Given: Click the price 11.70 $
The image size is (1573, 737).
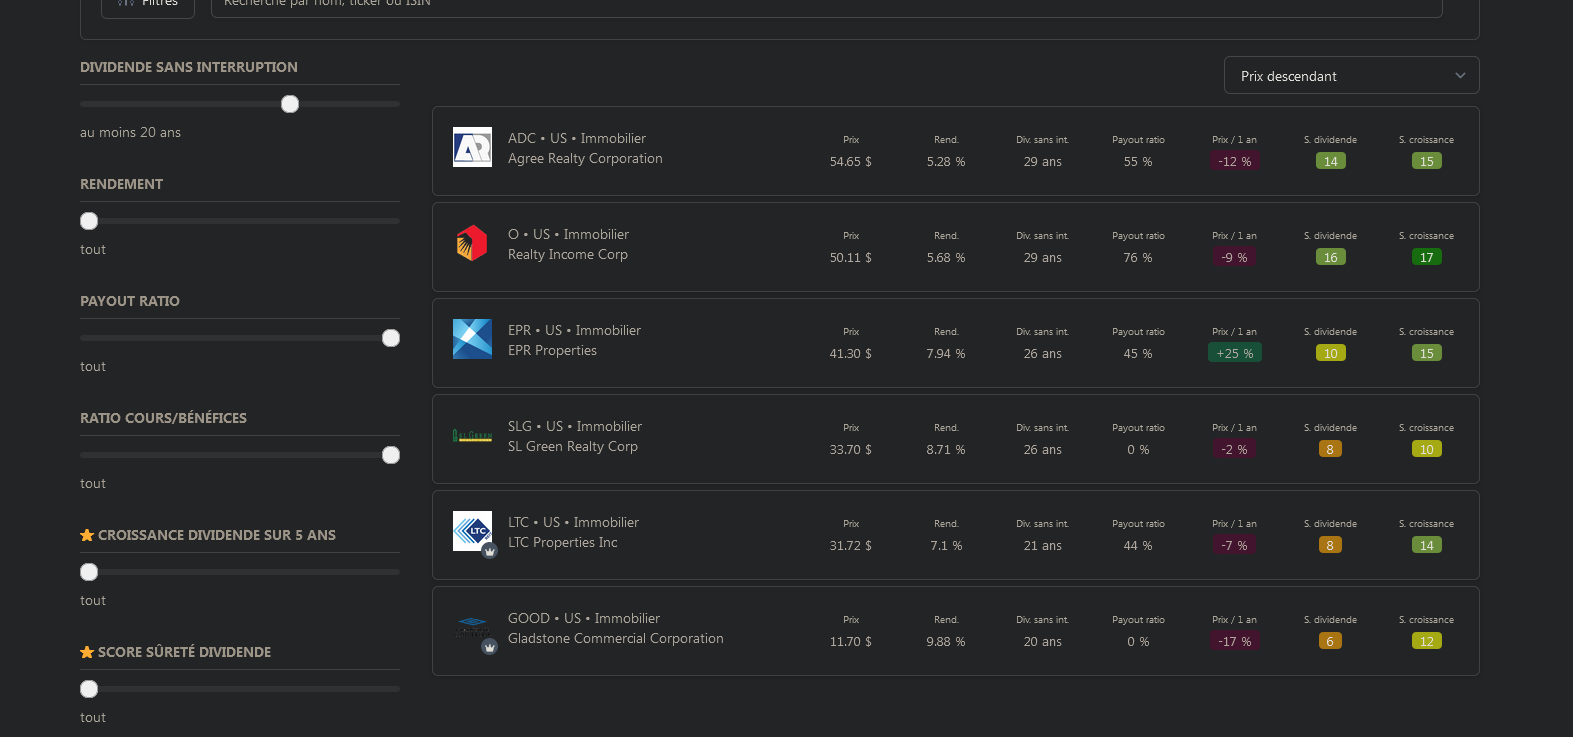Looking at the screenshot, I should [850, 642].
